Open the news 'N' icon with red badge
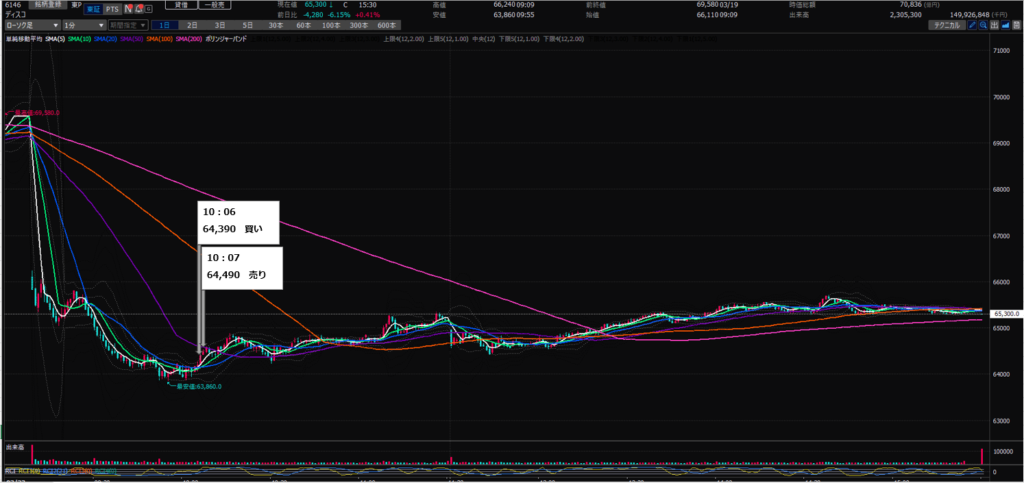 click(126, 9)
